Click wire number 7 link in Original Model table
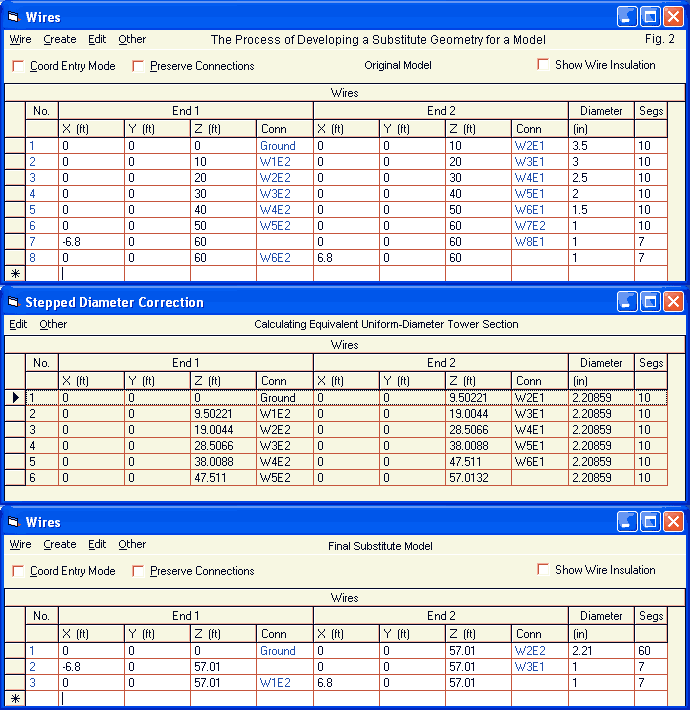Viewport: 690px width, 710px height. [x=32, y=242]
